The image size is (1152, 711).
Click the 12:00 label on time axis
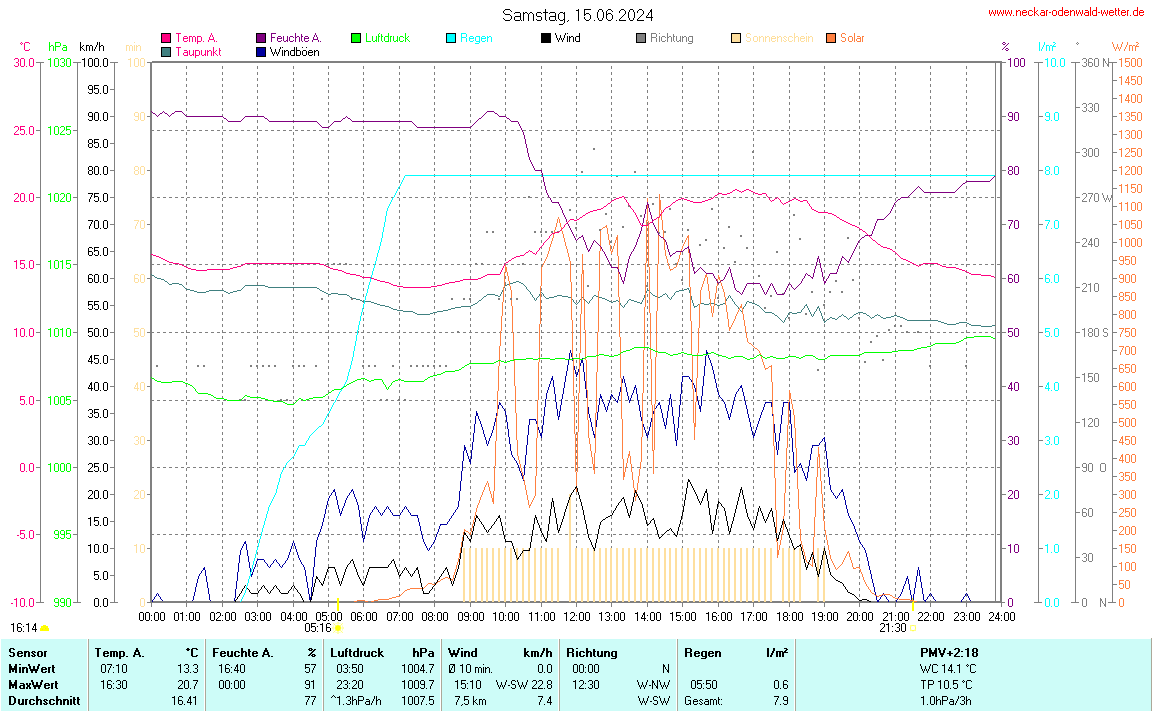coord(576,616)
